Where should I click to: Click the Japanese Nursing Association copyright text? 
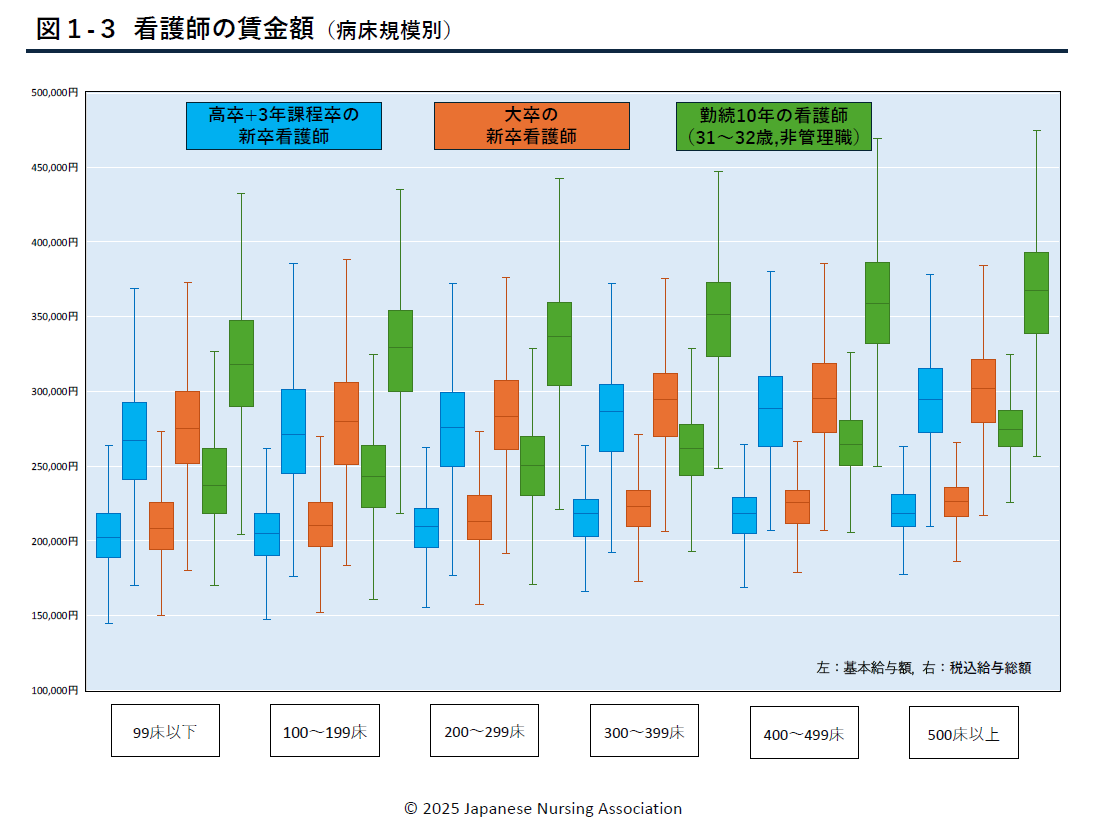coord(543,808)
